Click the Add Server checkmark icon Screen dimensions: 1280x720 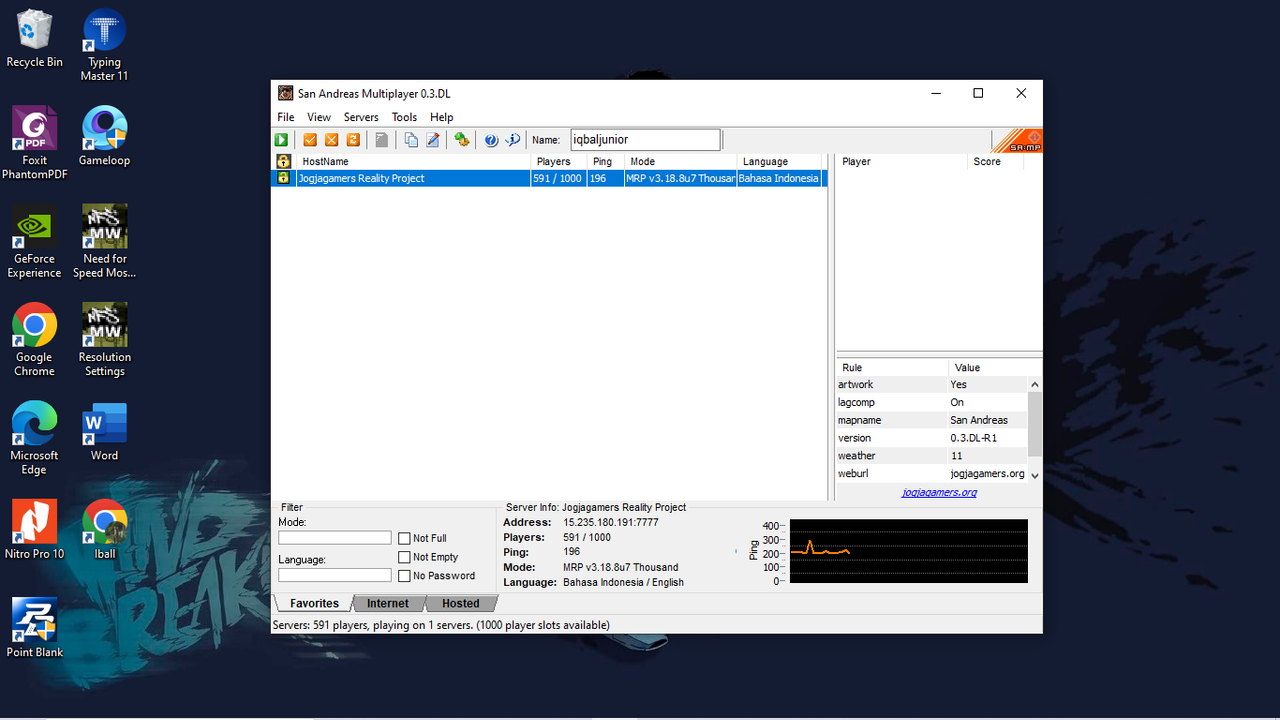coord(310,140)
